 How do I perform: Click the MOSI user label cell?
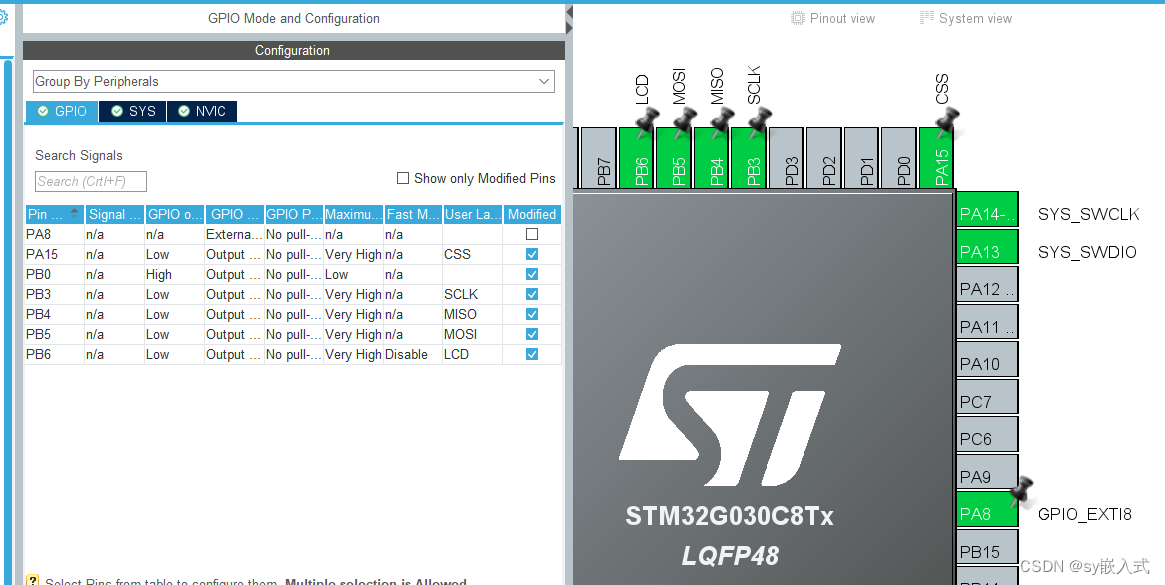[473, 334]
